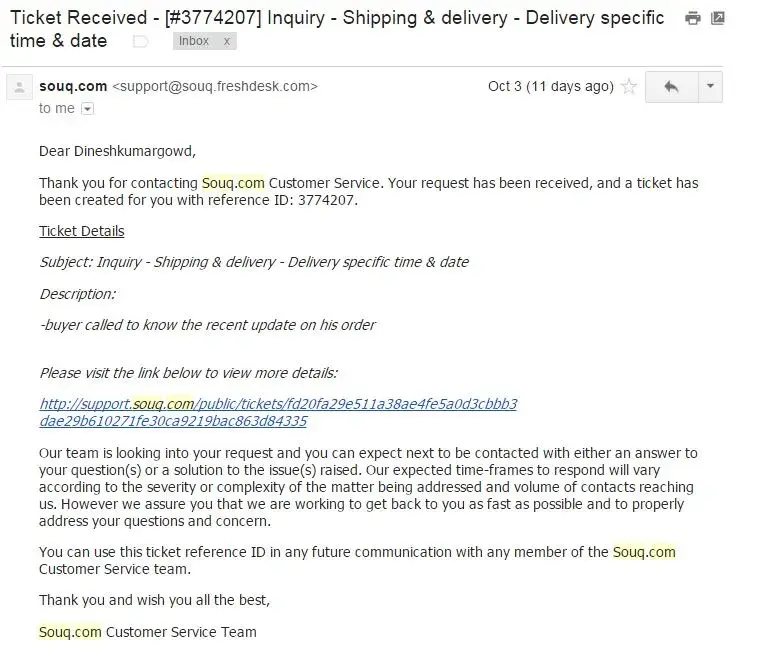Click the Oct 3 date timestamp
This screenshot has width=771, height=669.
[550, 86]
